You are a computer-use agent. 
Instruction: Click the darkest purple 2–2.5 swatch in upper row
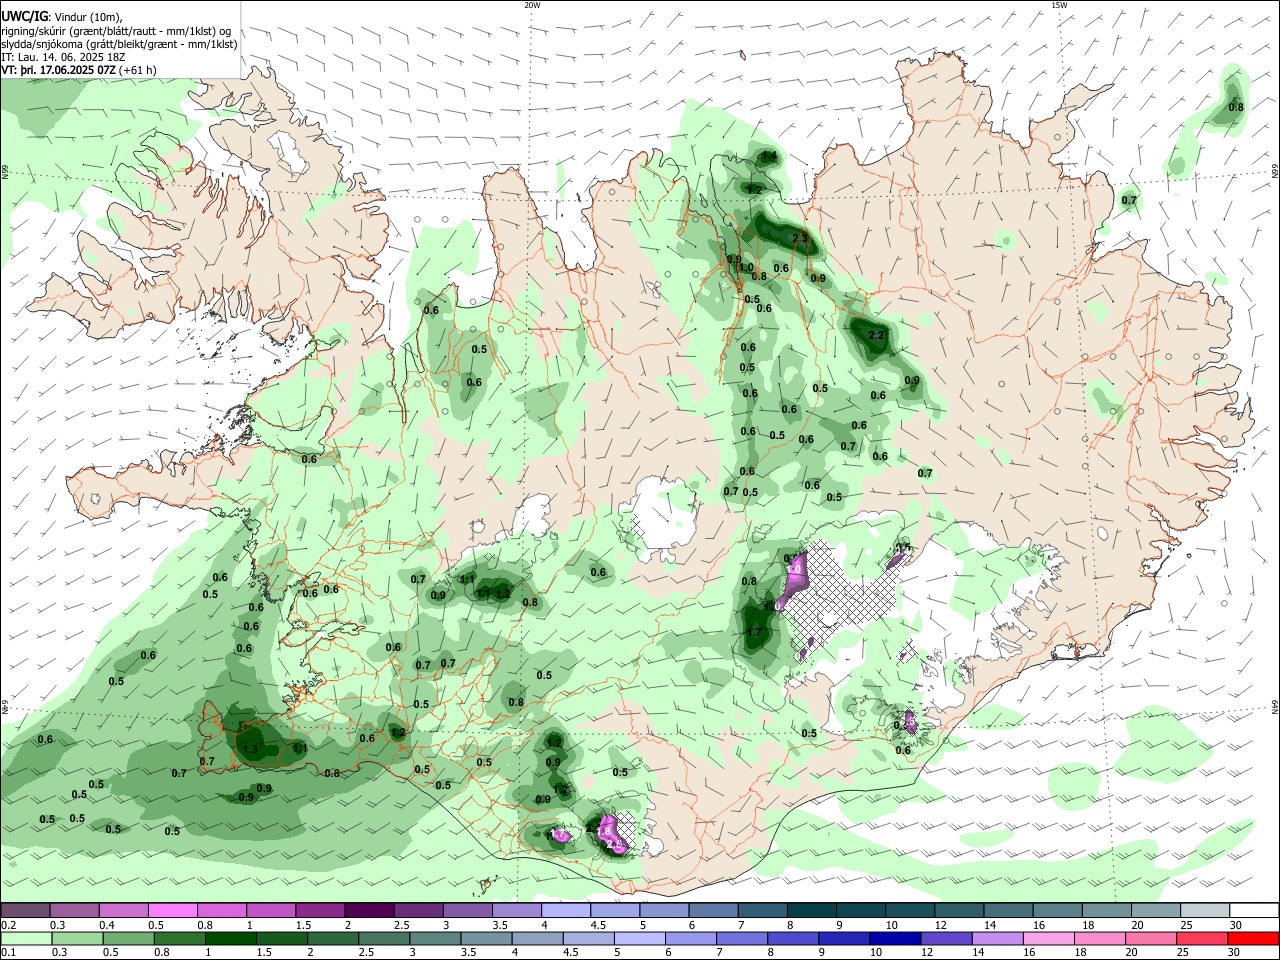pyautogui.click(x=368, y=910)
